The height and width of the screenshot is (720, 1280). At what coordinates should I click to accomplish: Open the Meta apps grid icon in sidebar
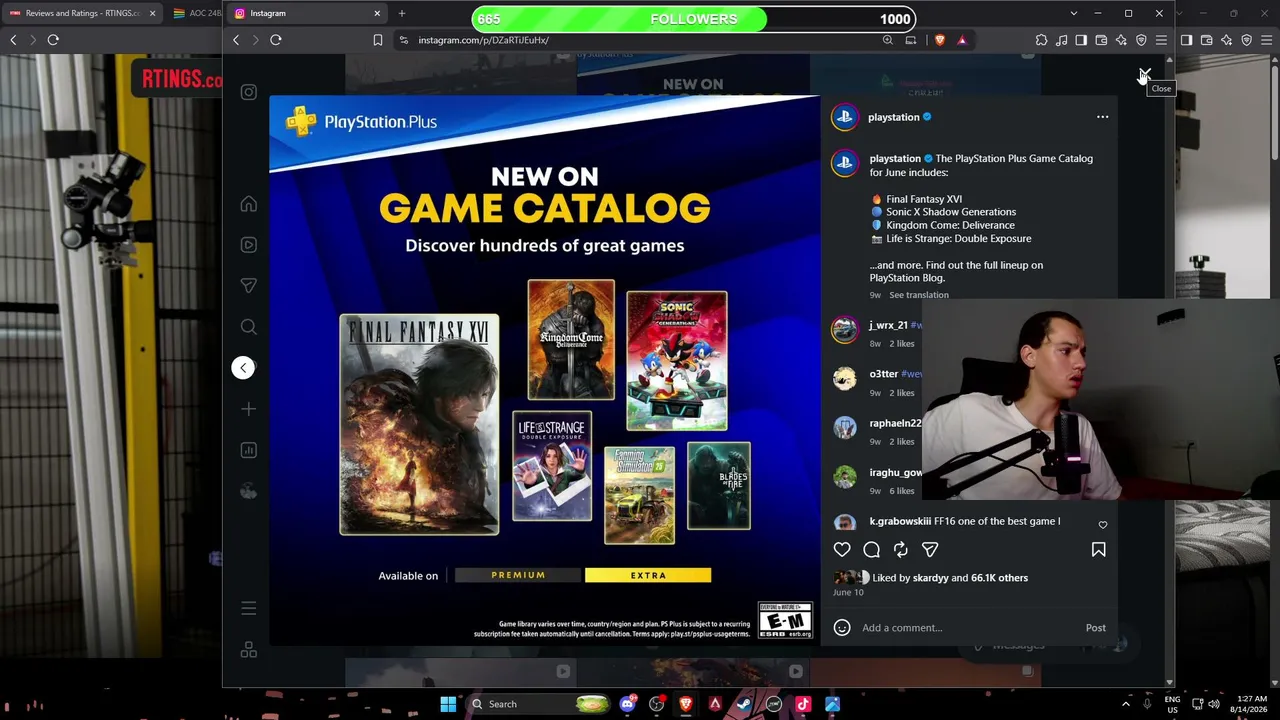tap(249, 650)
